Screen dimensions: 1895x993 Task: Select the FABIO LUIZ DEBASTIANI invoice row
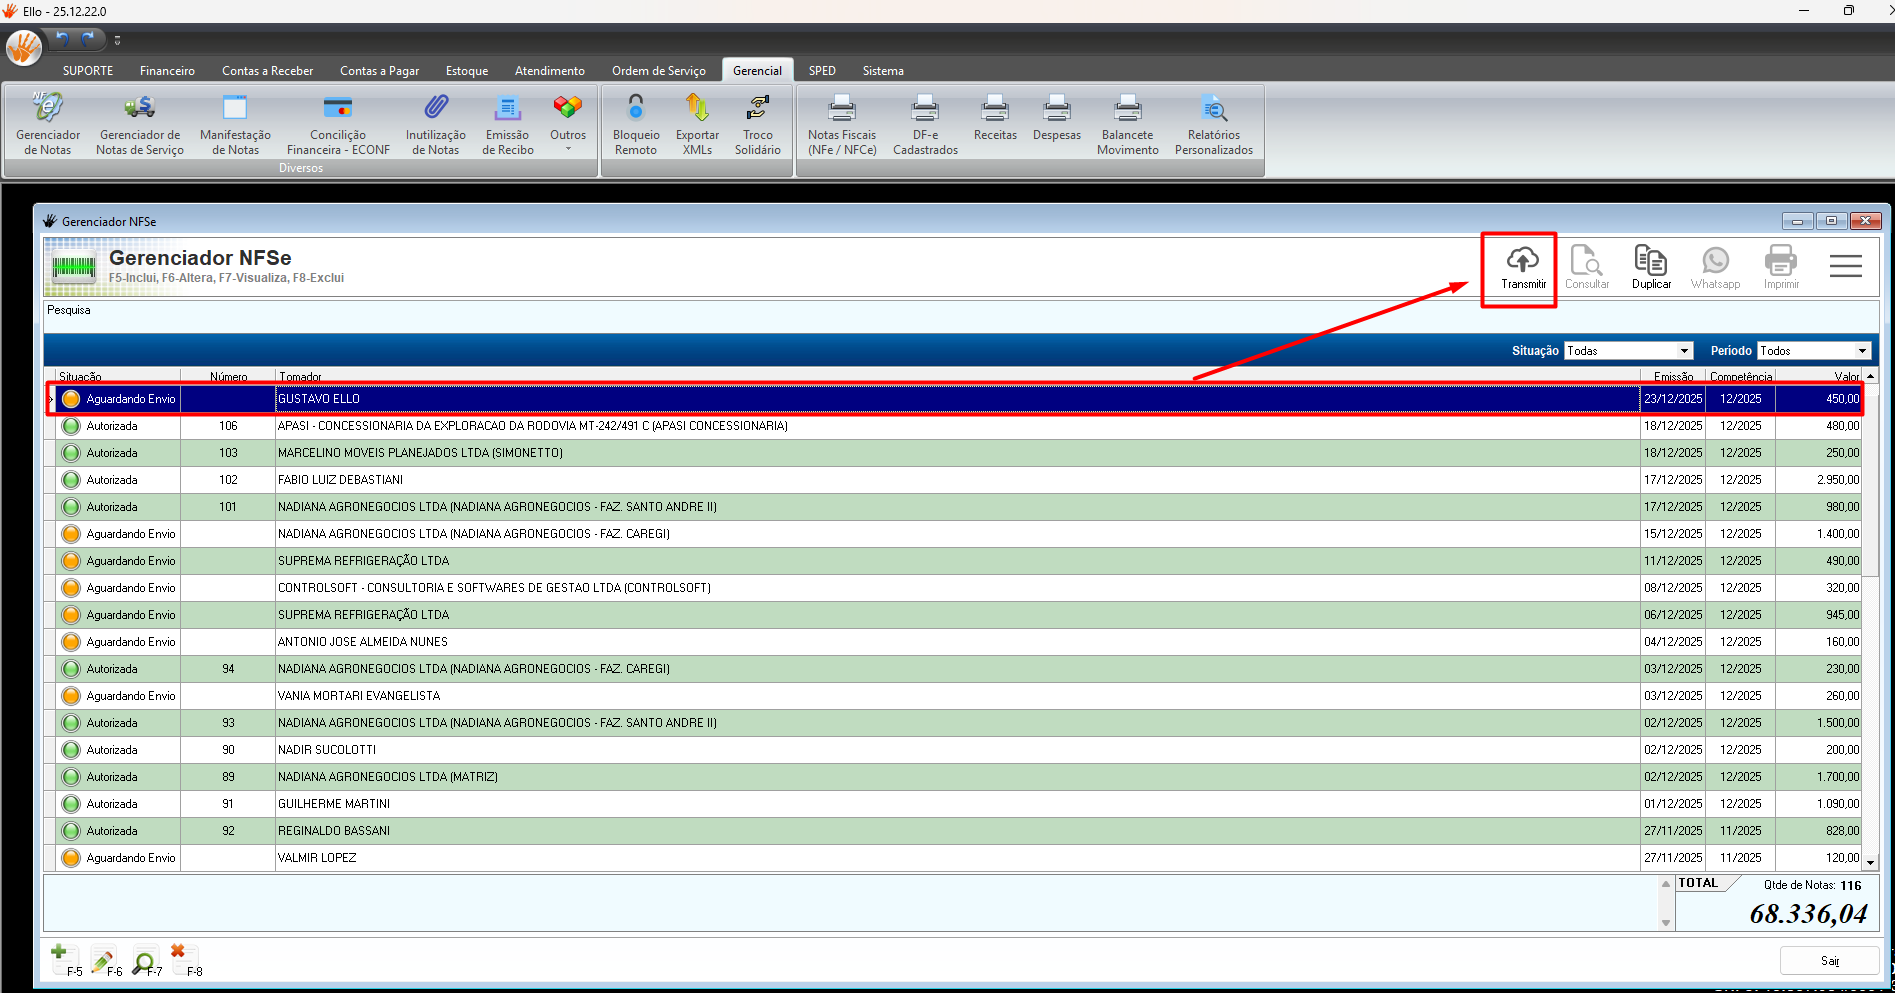(340, 480)
